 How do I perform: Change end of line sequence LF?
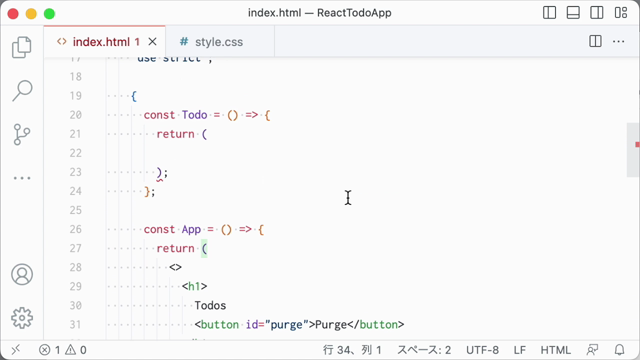pyautogui.click(x=520, y=350)
